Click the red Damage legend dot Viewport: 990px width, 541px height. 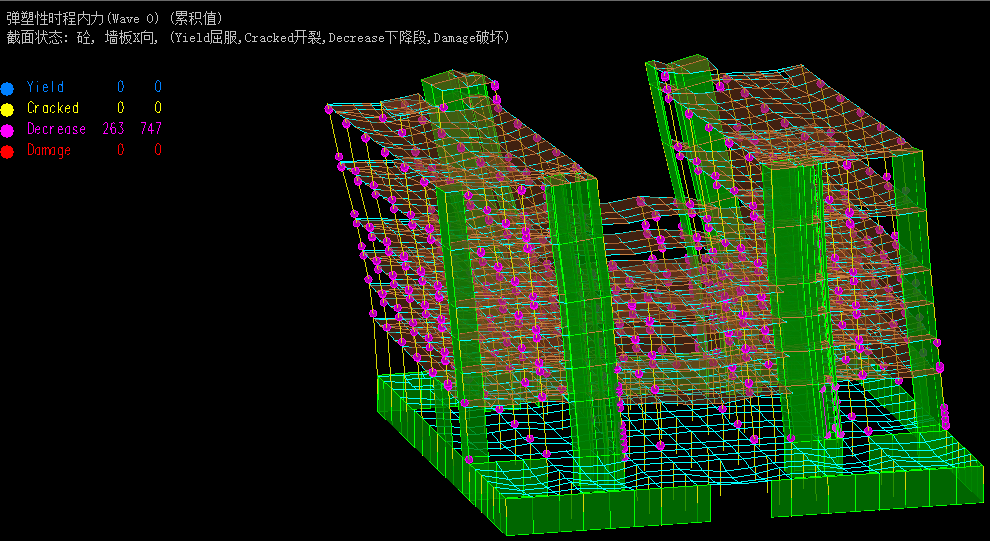tap(7, 152)
